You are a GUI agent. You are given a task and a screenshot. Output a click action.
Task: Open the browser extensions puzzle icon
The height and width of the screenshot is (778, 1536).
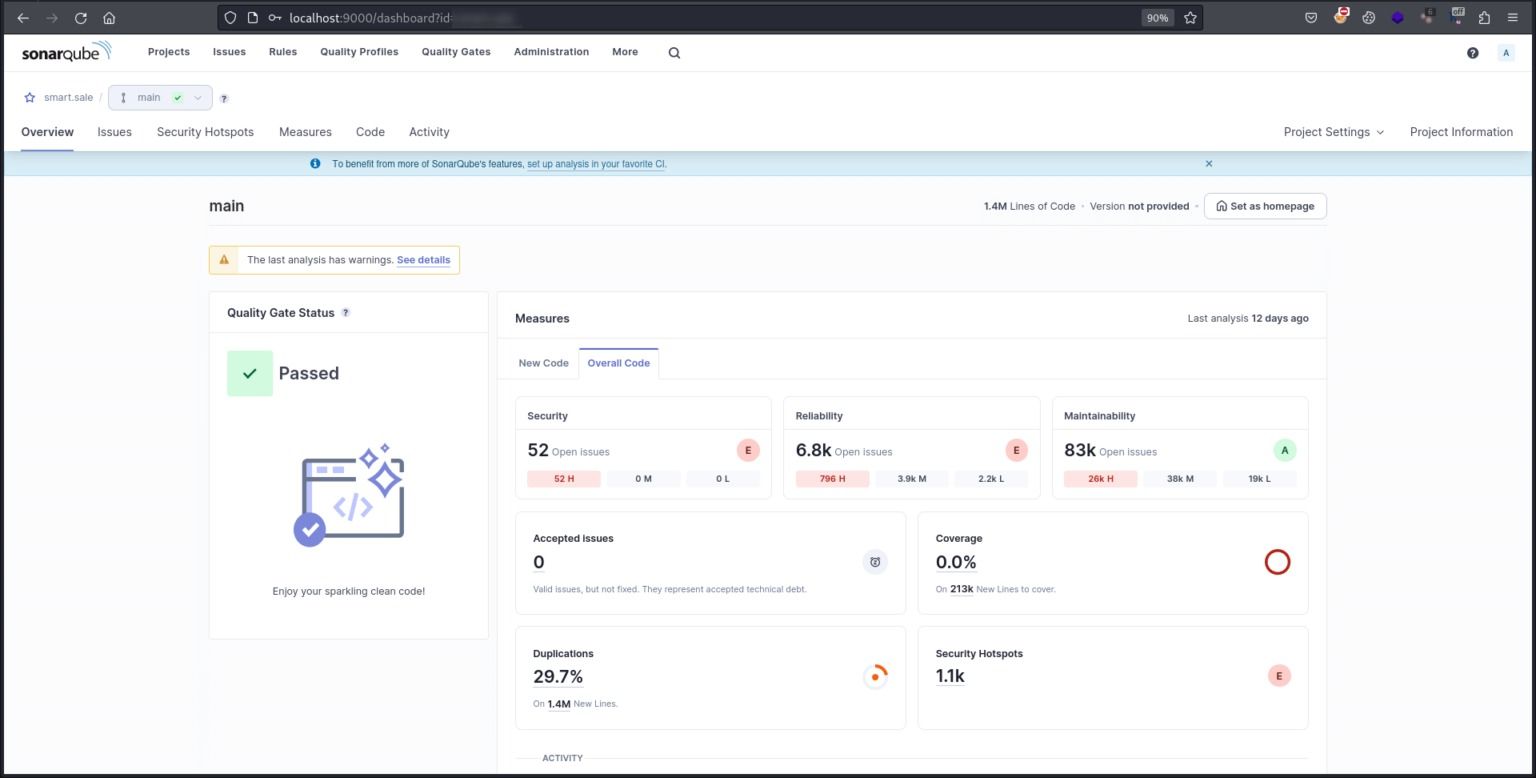(x=1484, y=18)
